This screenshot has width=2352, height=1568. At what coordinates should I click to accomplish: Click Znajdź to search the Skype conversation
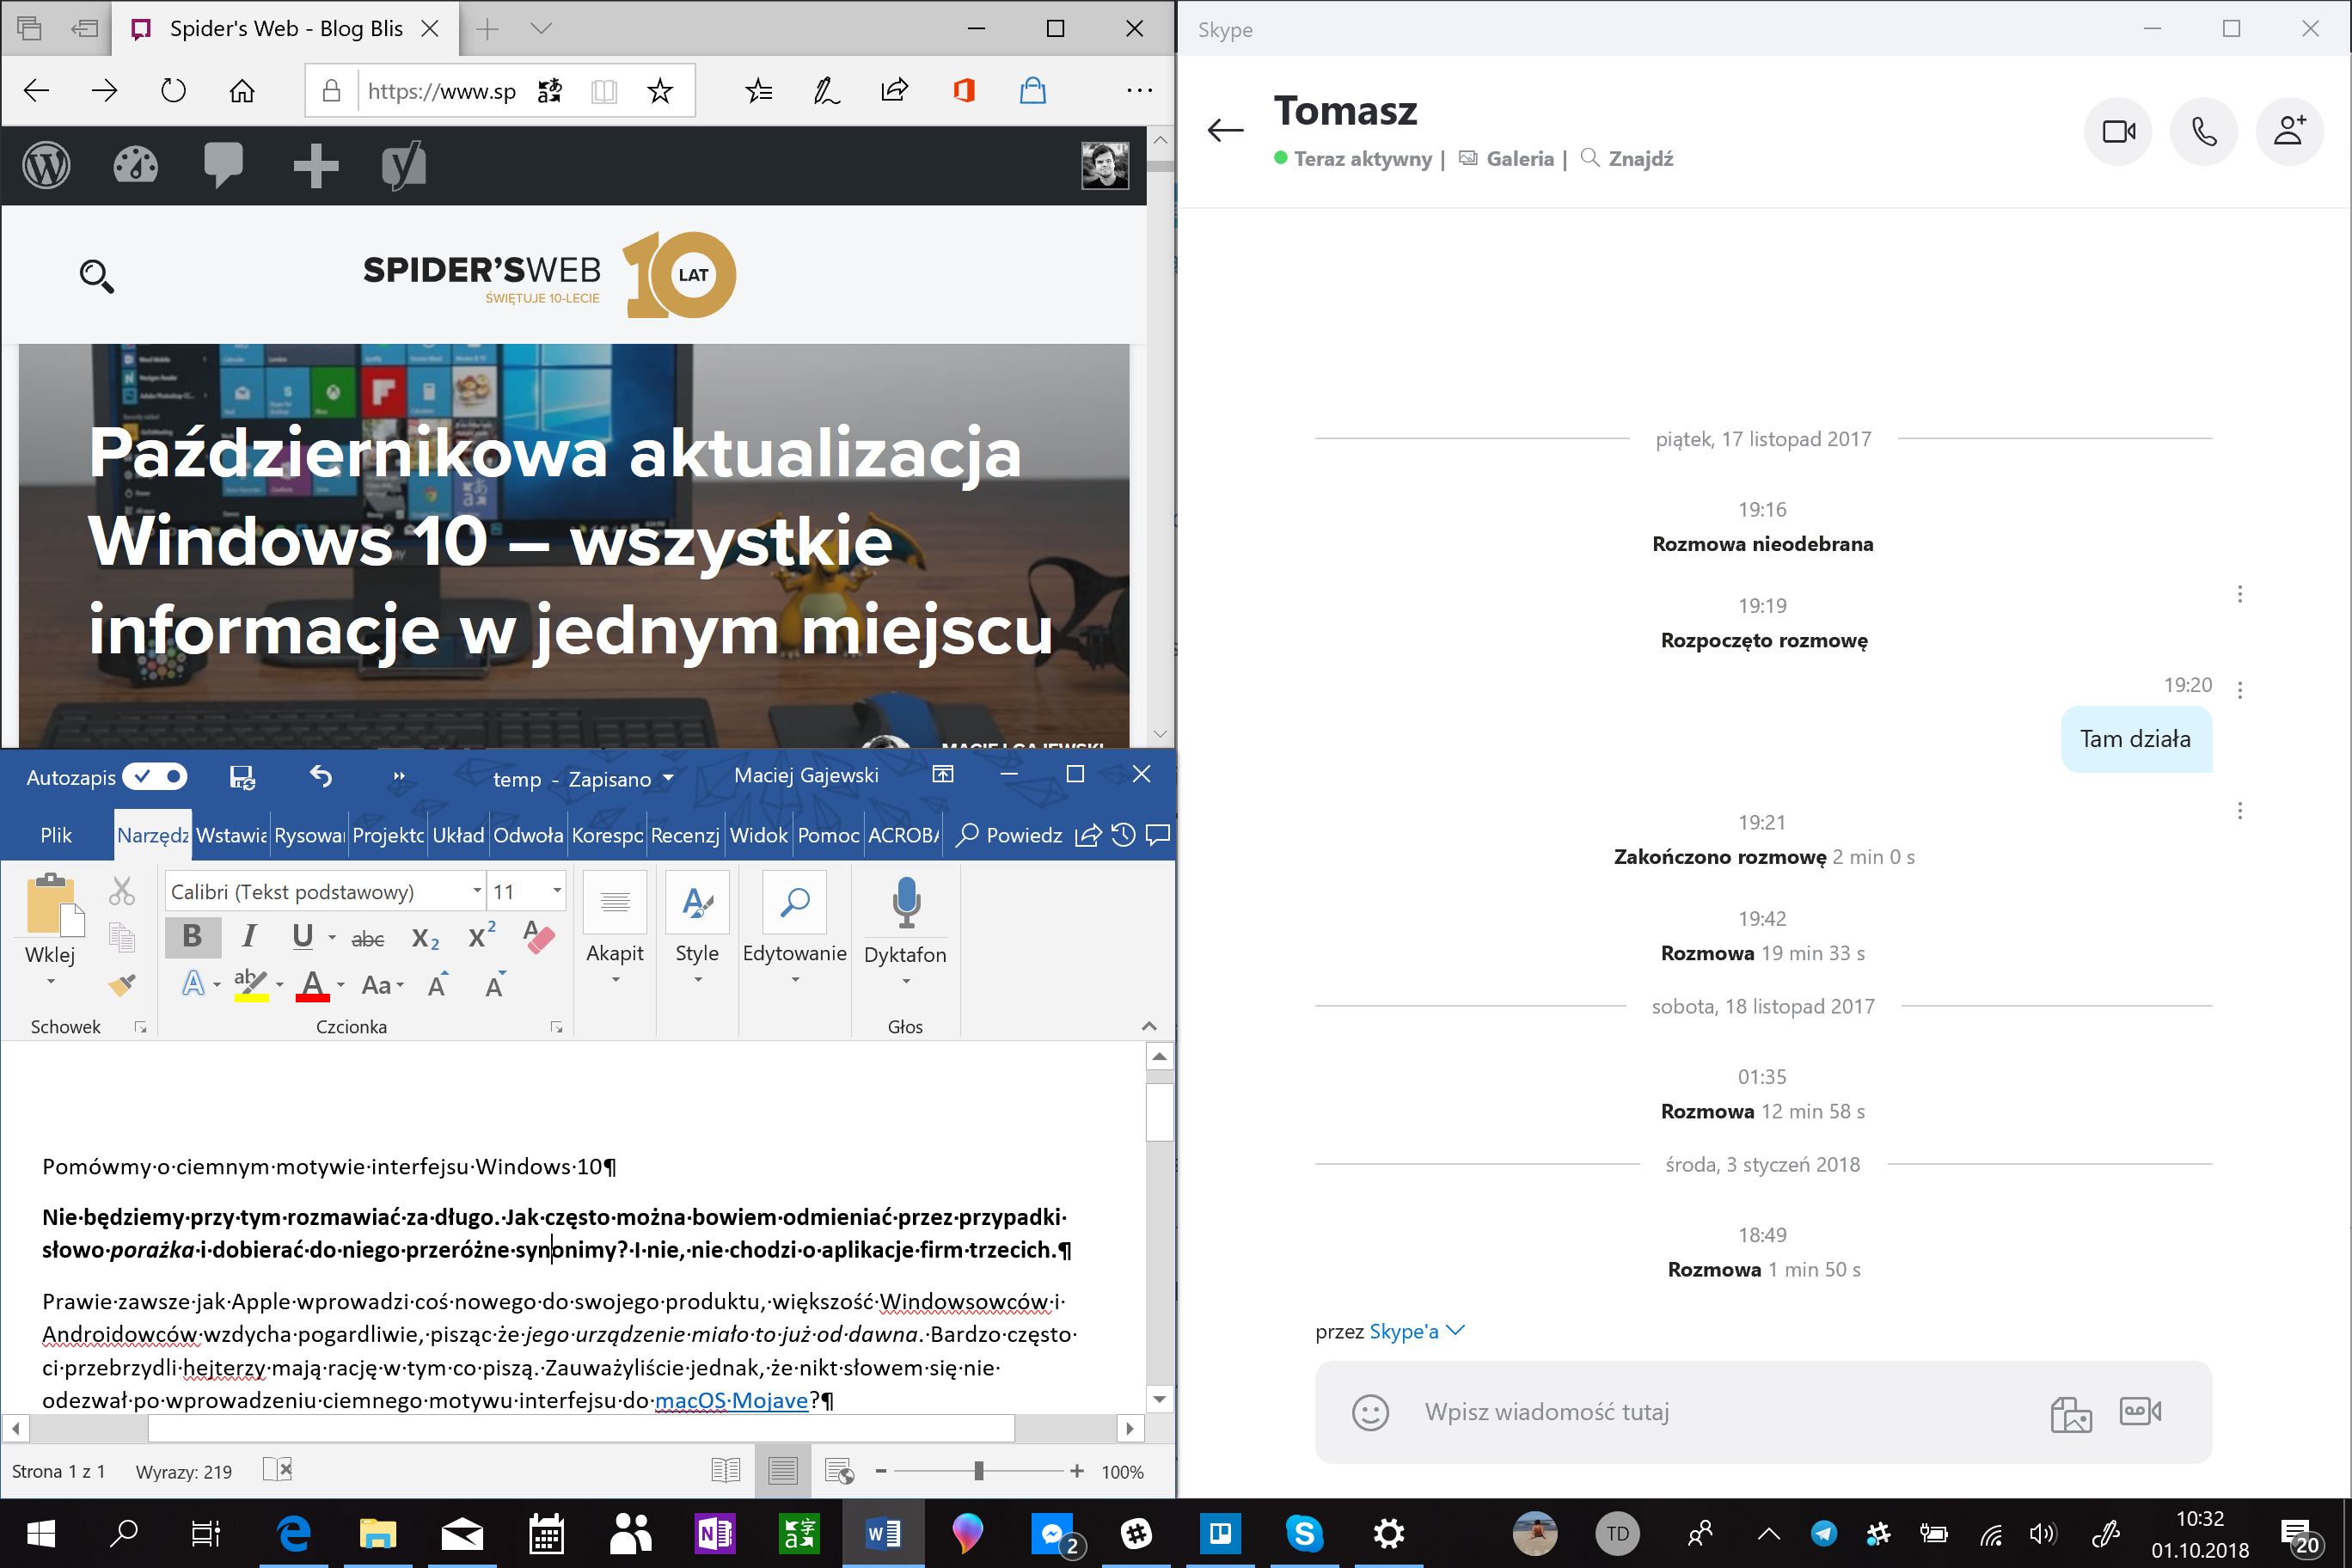click(x=1626, y=158)
